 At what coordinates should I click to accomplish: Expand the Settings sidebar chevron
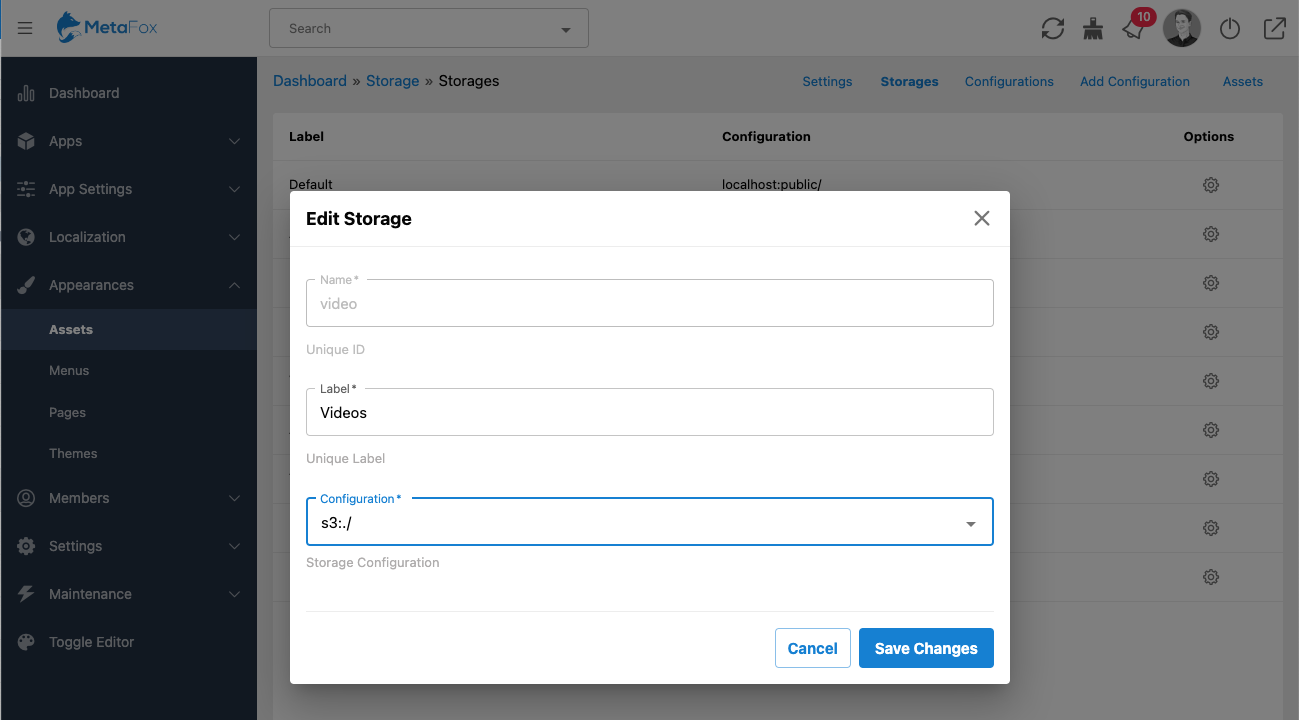(234, 546)
